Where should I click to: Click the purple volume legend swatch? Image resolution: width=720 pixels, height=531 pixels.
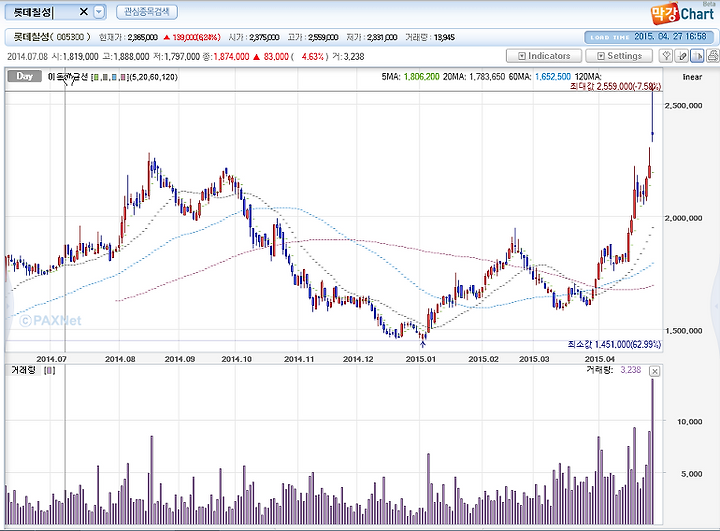coord(50,370)
